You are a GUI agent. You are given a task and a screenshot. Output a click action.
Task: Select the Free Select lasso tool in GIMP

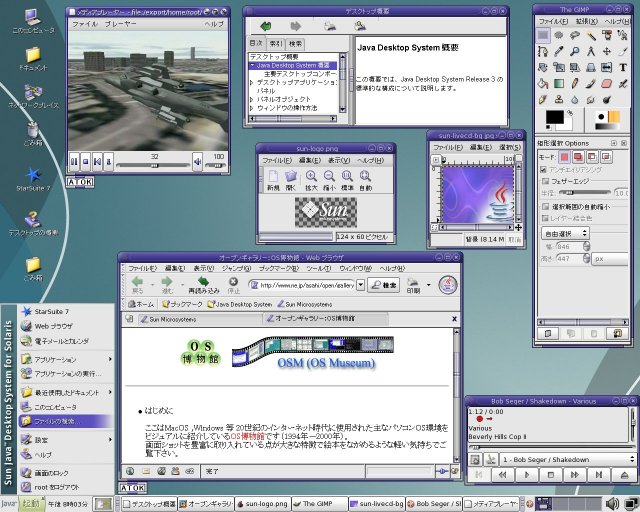pos(575,35)
